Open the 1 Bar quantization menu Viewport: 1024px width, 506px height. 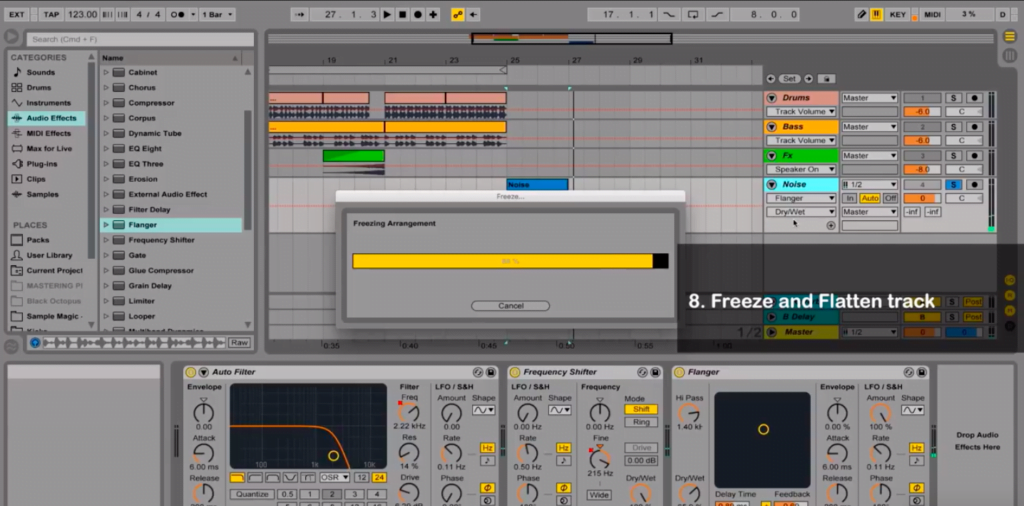pyautogui.click(x=217, y=14)
